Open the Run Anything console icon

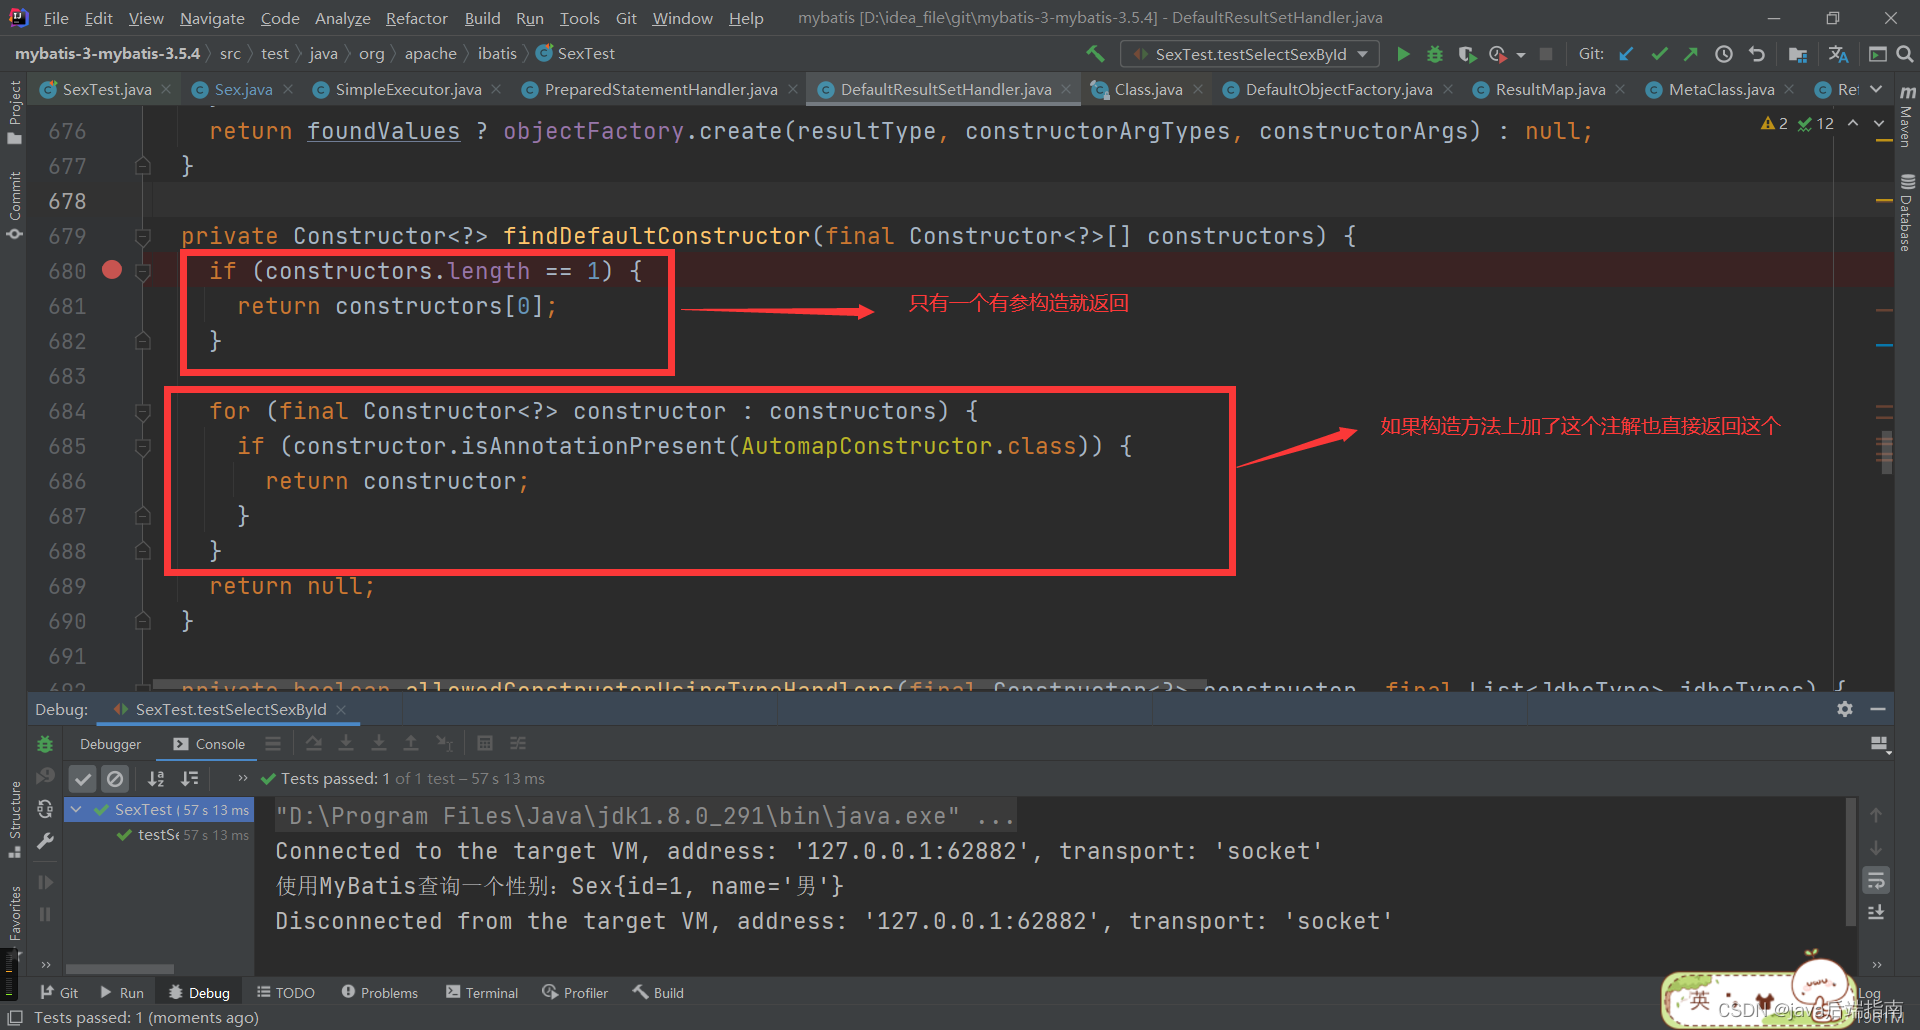(x=1878, y=54)
